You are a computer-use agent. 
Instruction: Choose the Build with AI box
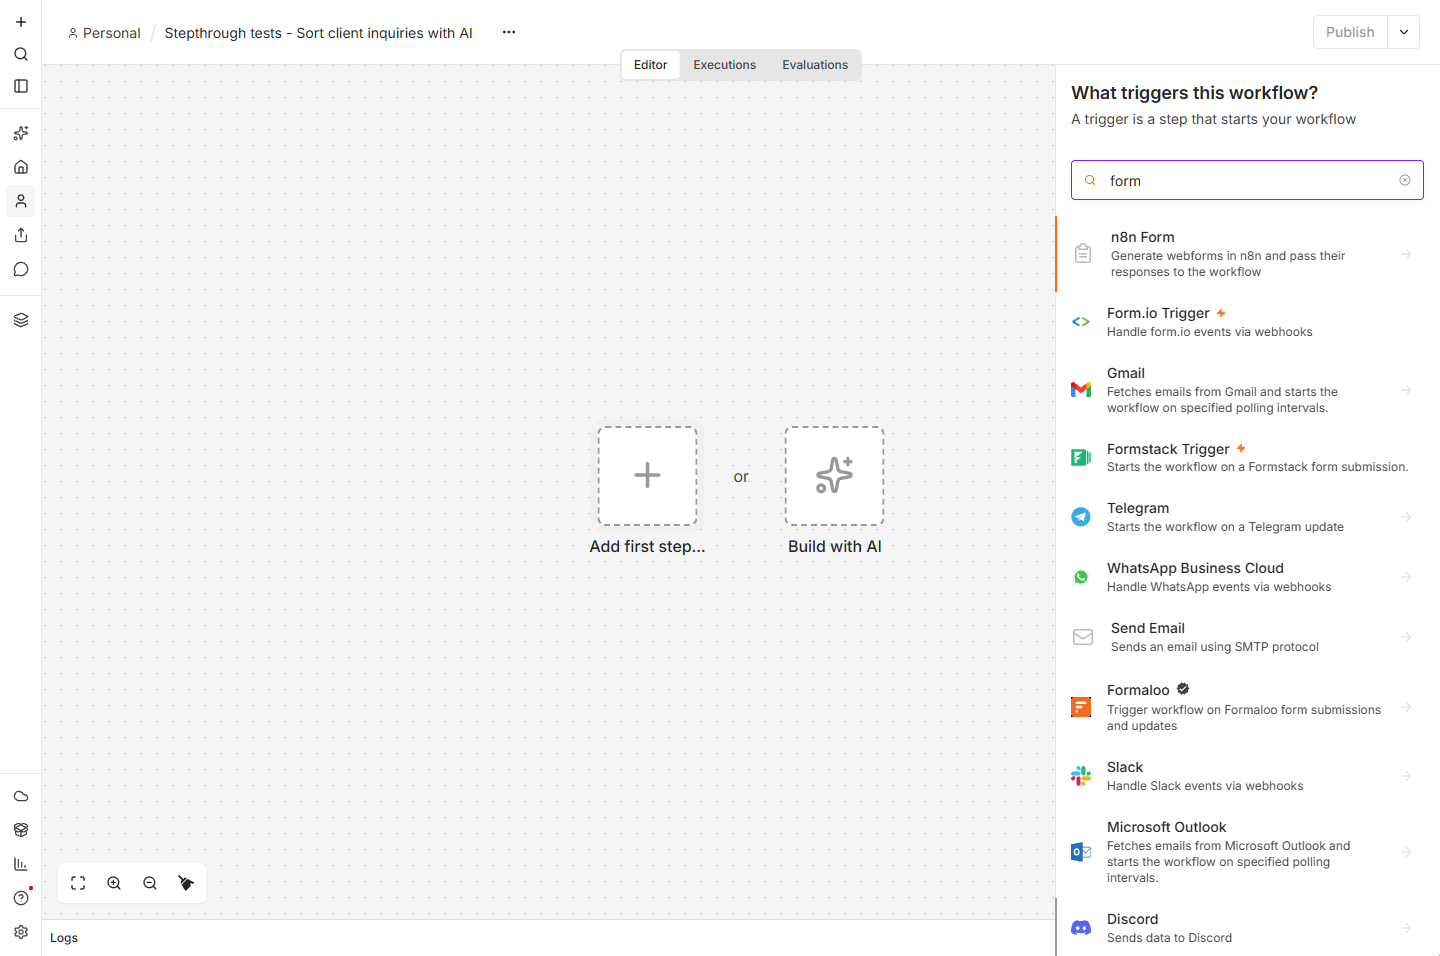[x=835, y=476]
